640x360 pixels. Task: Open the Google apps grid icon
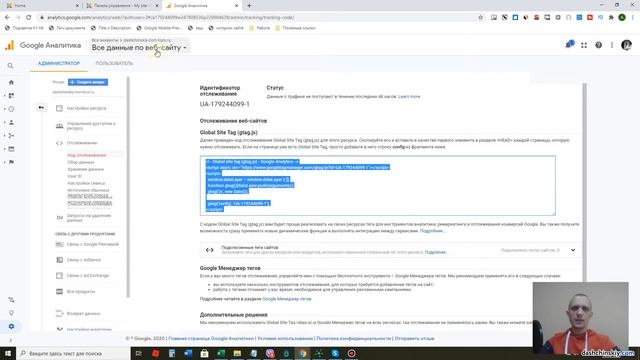click(x=584, y=45)
